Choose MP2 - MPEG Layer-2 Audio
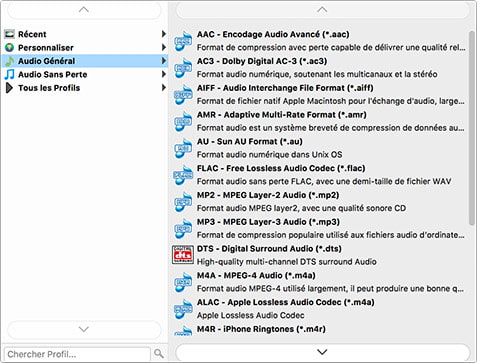This screenshot has height=363, width=477. 320,202
